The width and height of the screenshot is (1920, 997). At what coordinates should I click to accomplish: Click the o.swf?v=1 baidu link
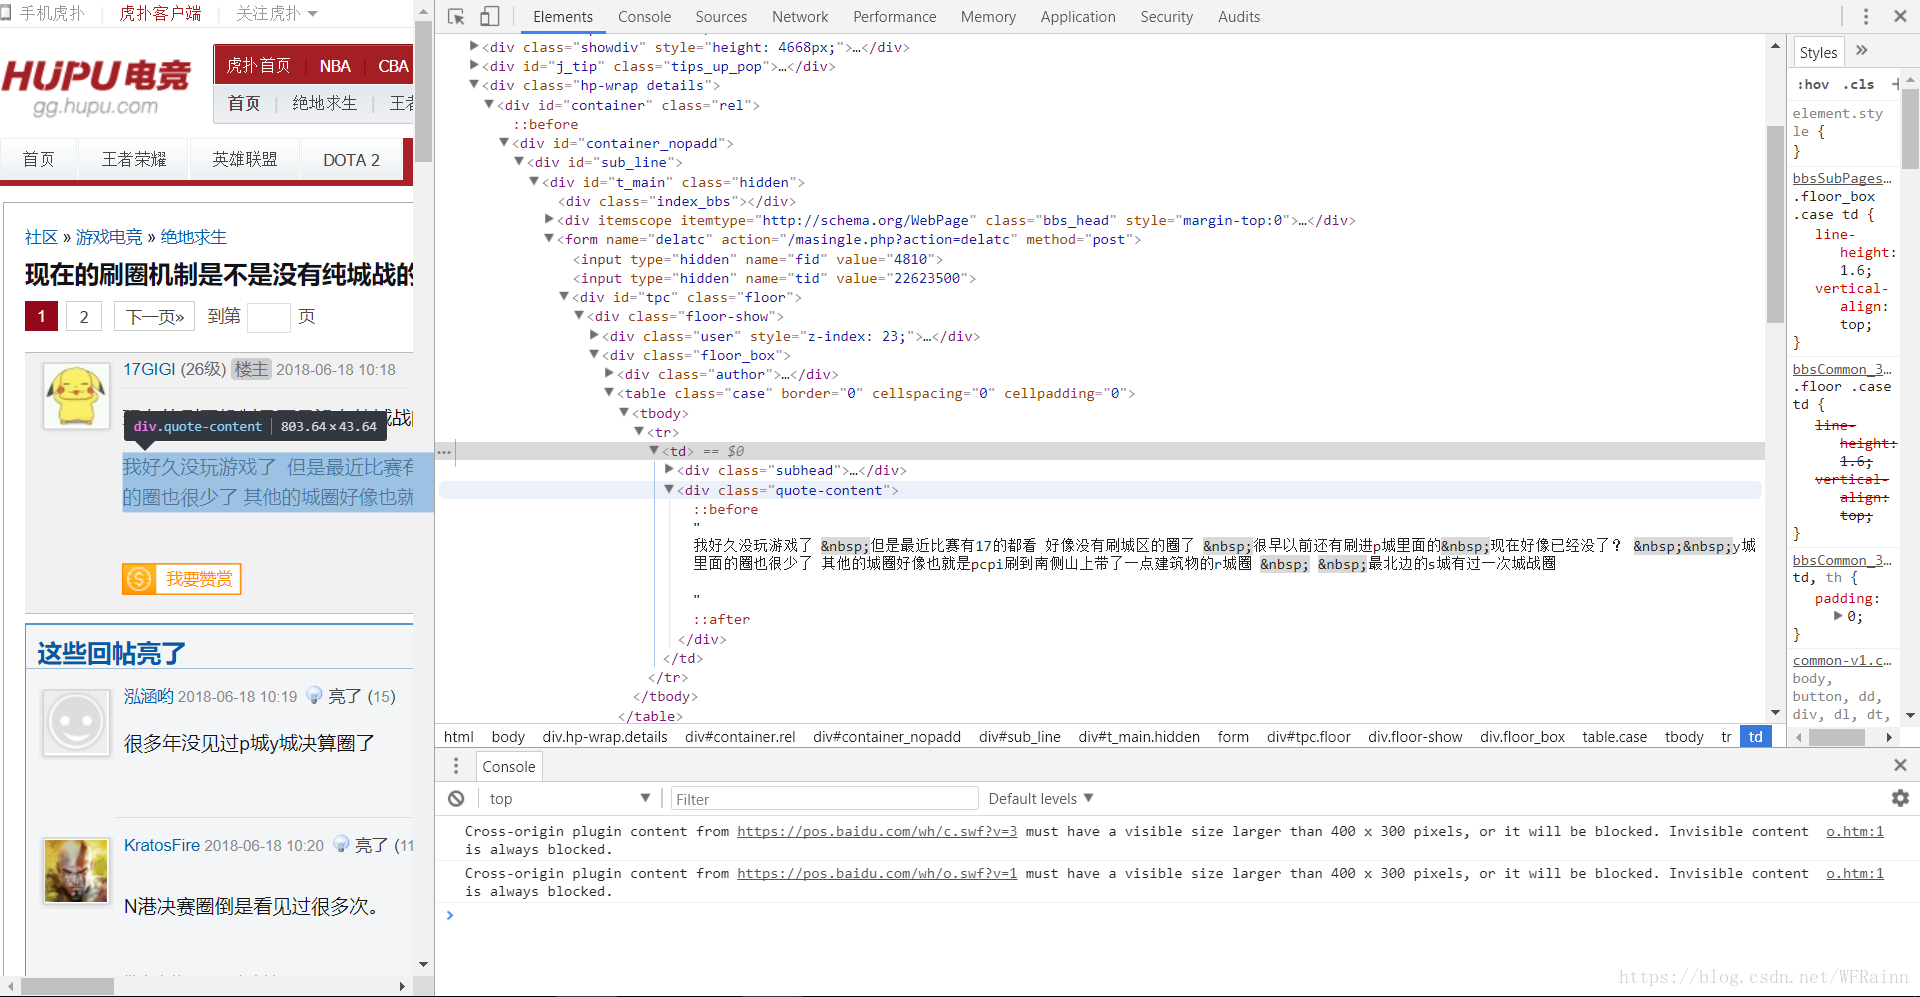click(x=877, y=873)
